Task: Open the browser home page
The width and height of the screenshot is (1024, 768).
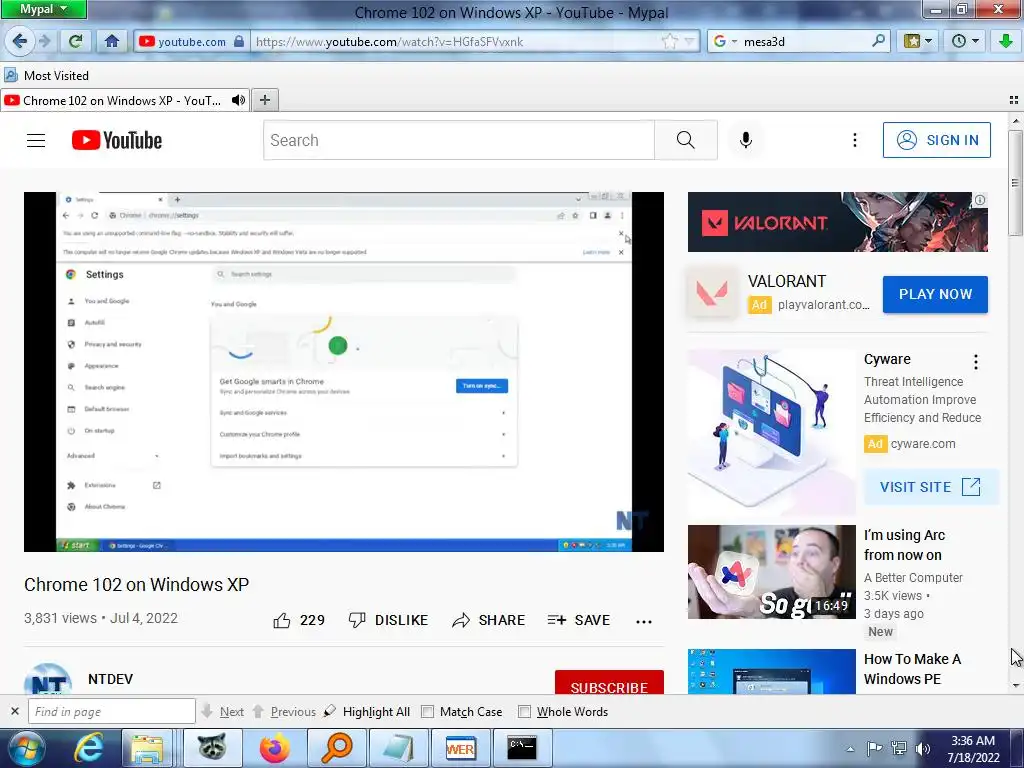Action: tap(112, 41)
